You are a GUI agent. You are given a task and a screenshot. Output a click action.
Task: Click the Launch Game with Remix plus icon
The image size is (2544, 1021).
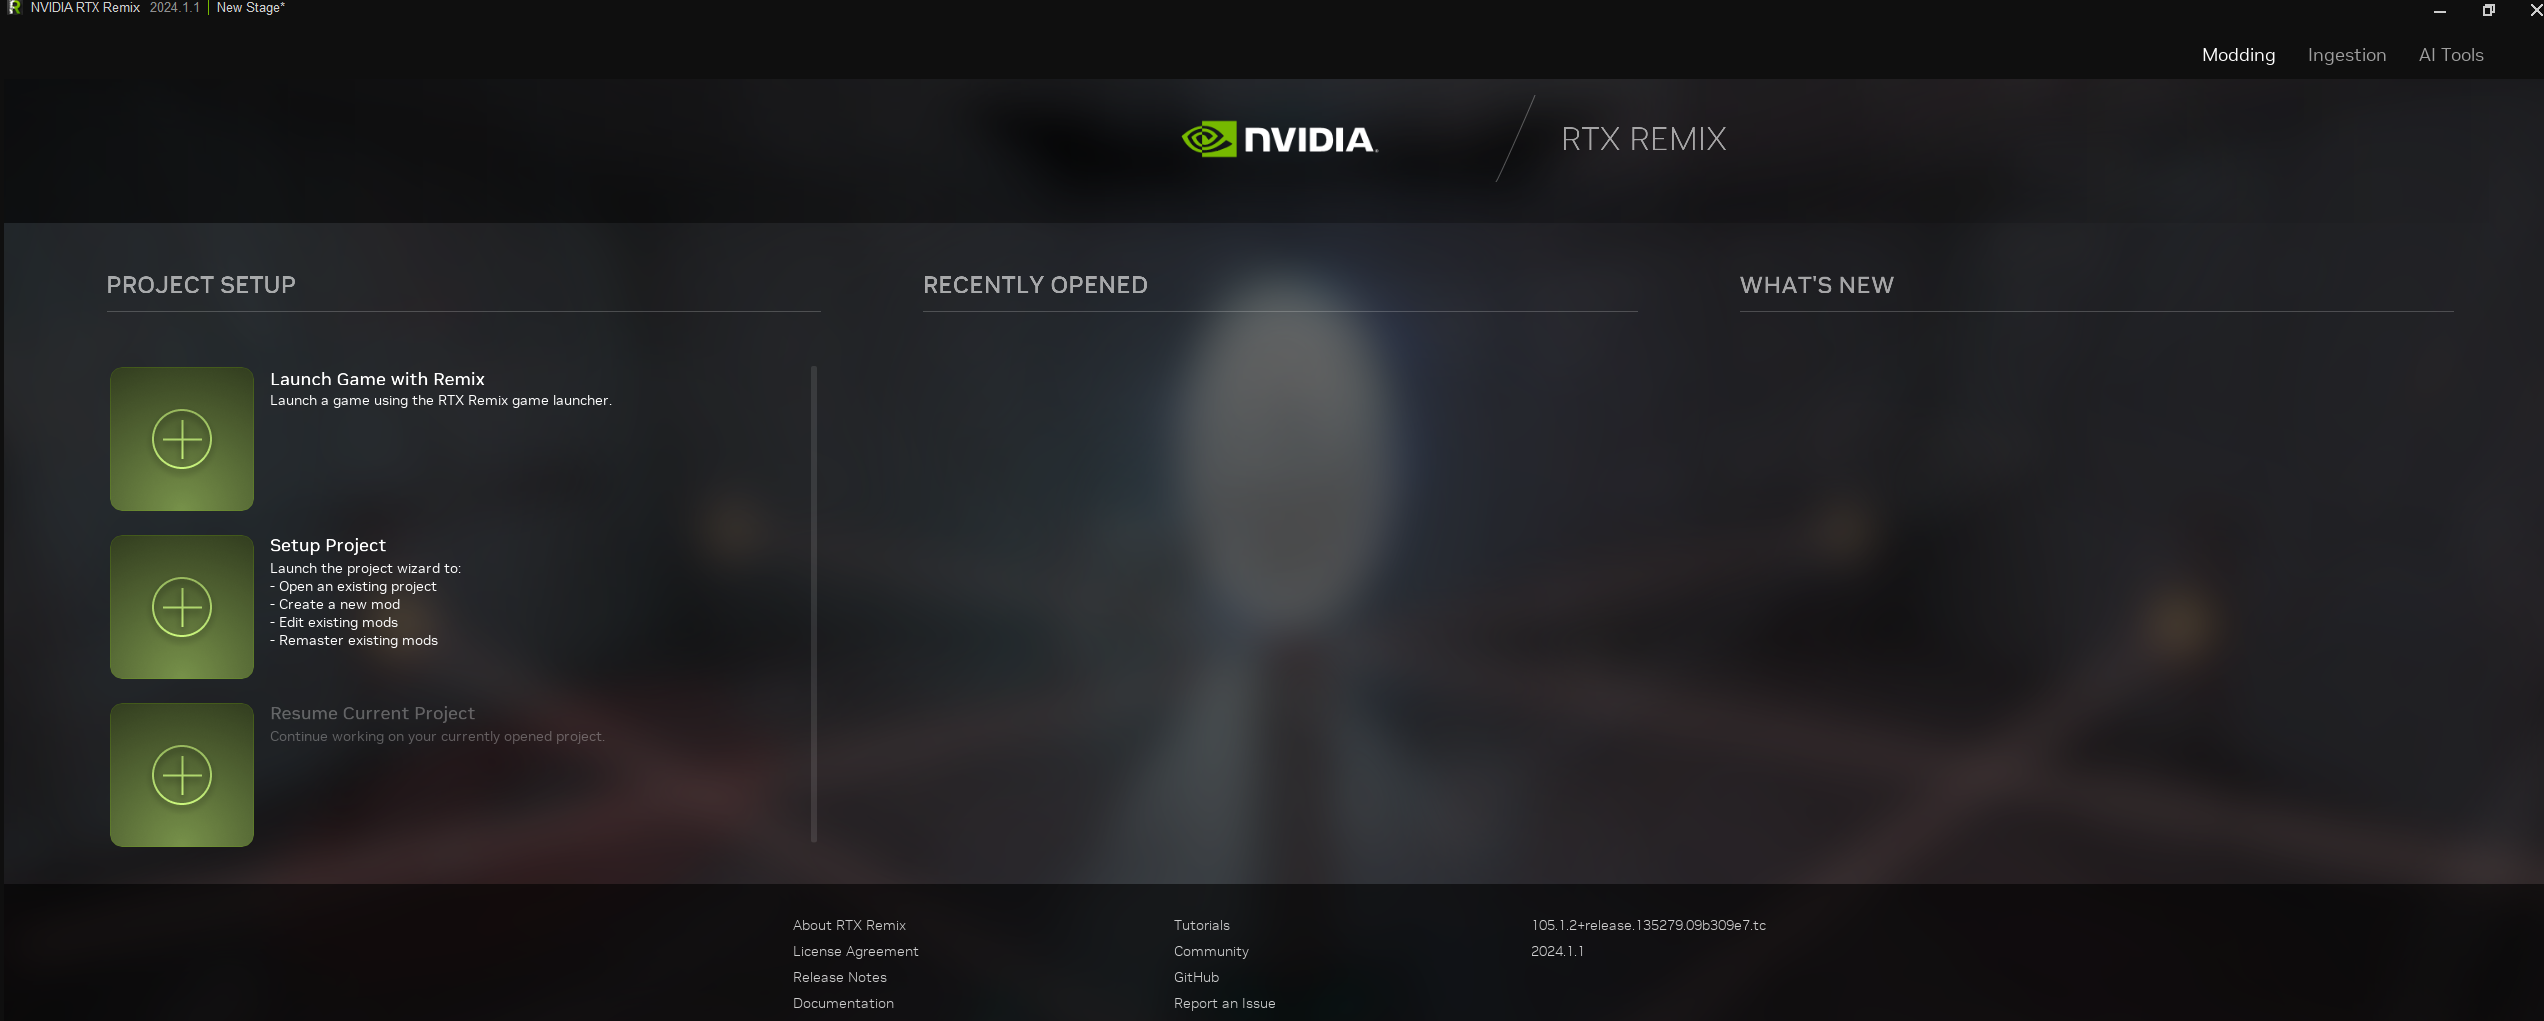(x=181, y=439)
